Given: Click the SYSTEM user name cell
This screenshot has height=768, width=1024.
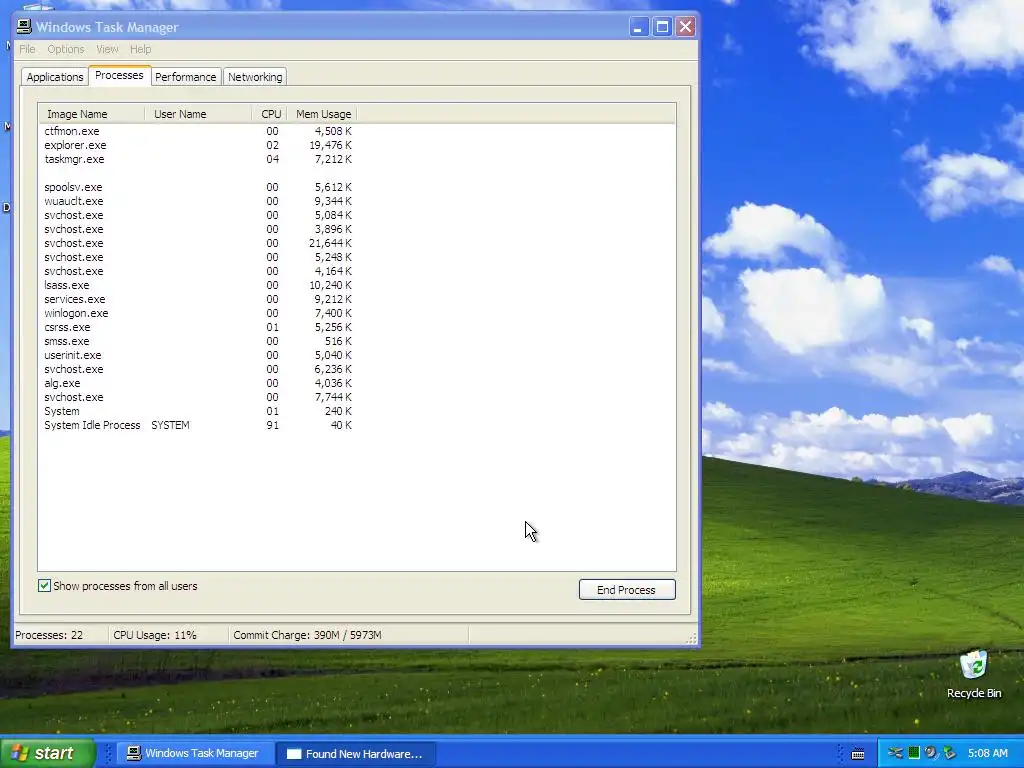Looking at the screenshot, I should pyautogui.click(x=170, y=425).
